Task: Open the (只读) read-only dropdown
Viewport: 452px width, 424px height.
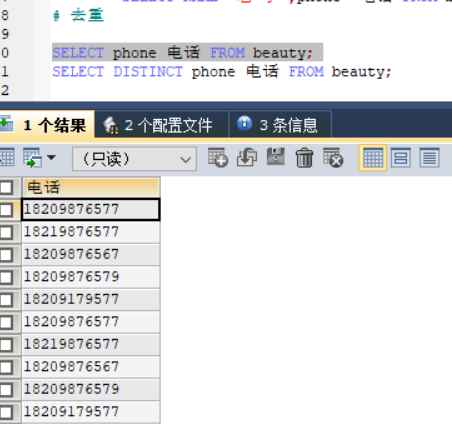Action: [134, 159]
